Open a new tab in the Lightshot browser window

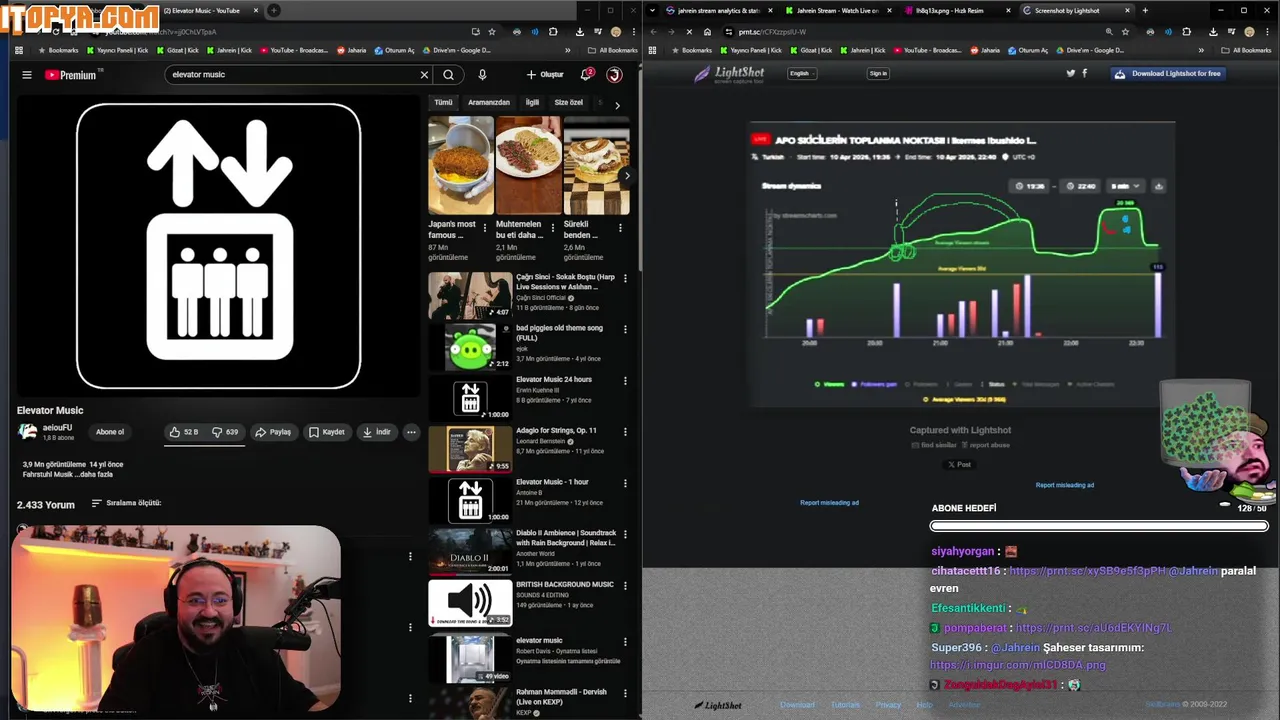[1145, 11]
